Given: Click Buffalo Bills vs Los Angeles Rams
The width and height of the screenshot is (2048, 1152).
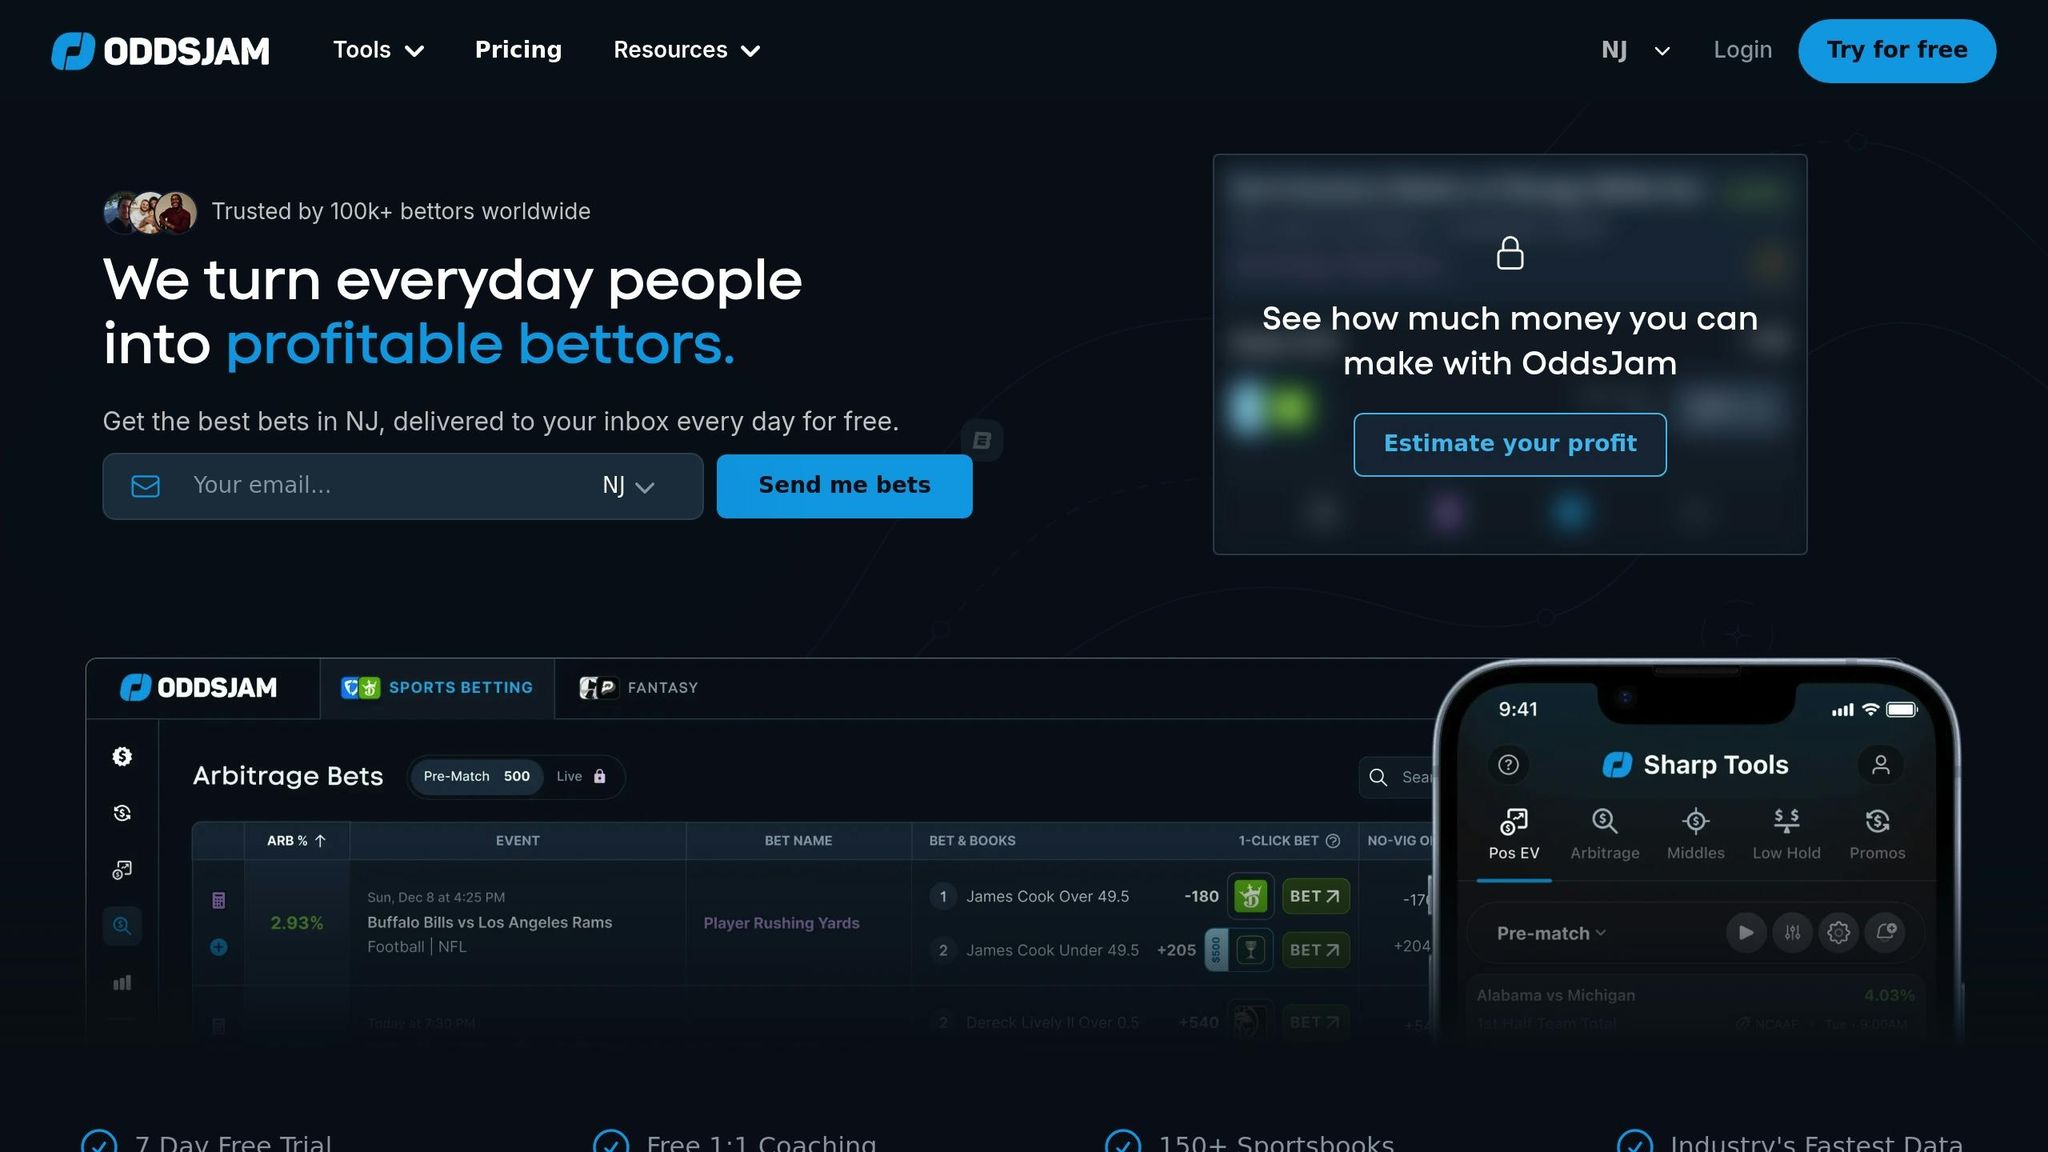Looking at the screenshot, I should [489, 923].
